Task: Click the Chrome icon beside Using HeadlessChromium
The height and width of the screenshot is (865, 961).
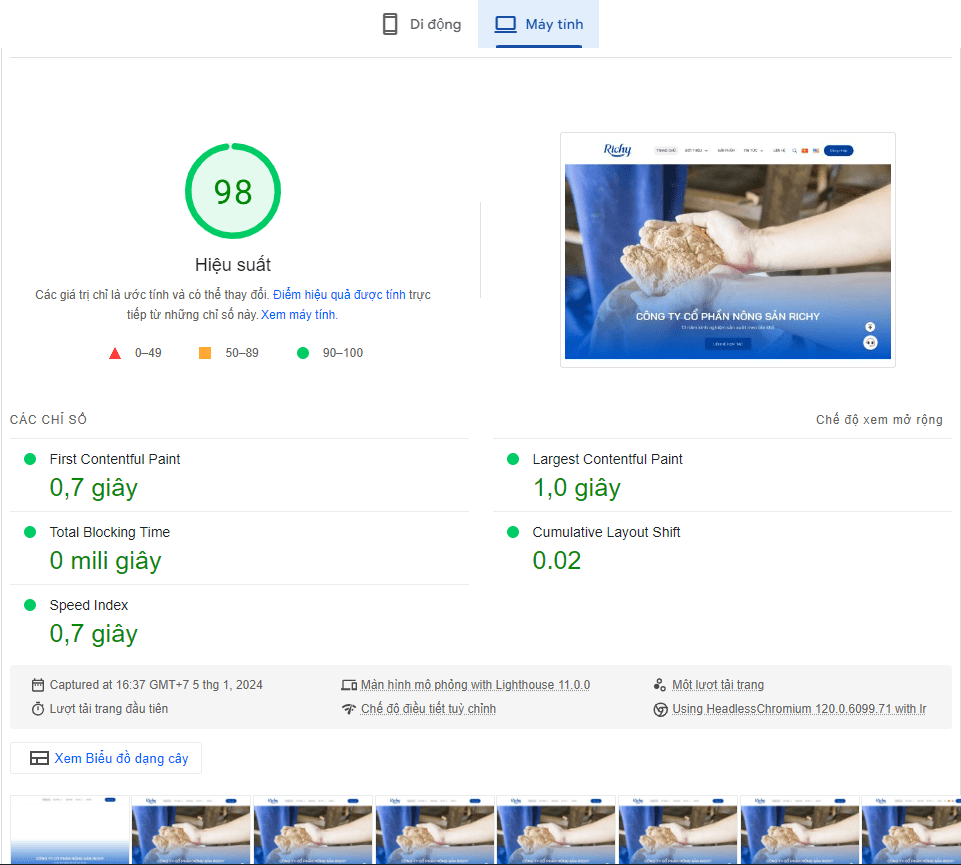Action: [x=660, y=709]
